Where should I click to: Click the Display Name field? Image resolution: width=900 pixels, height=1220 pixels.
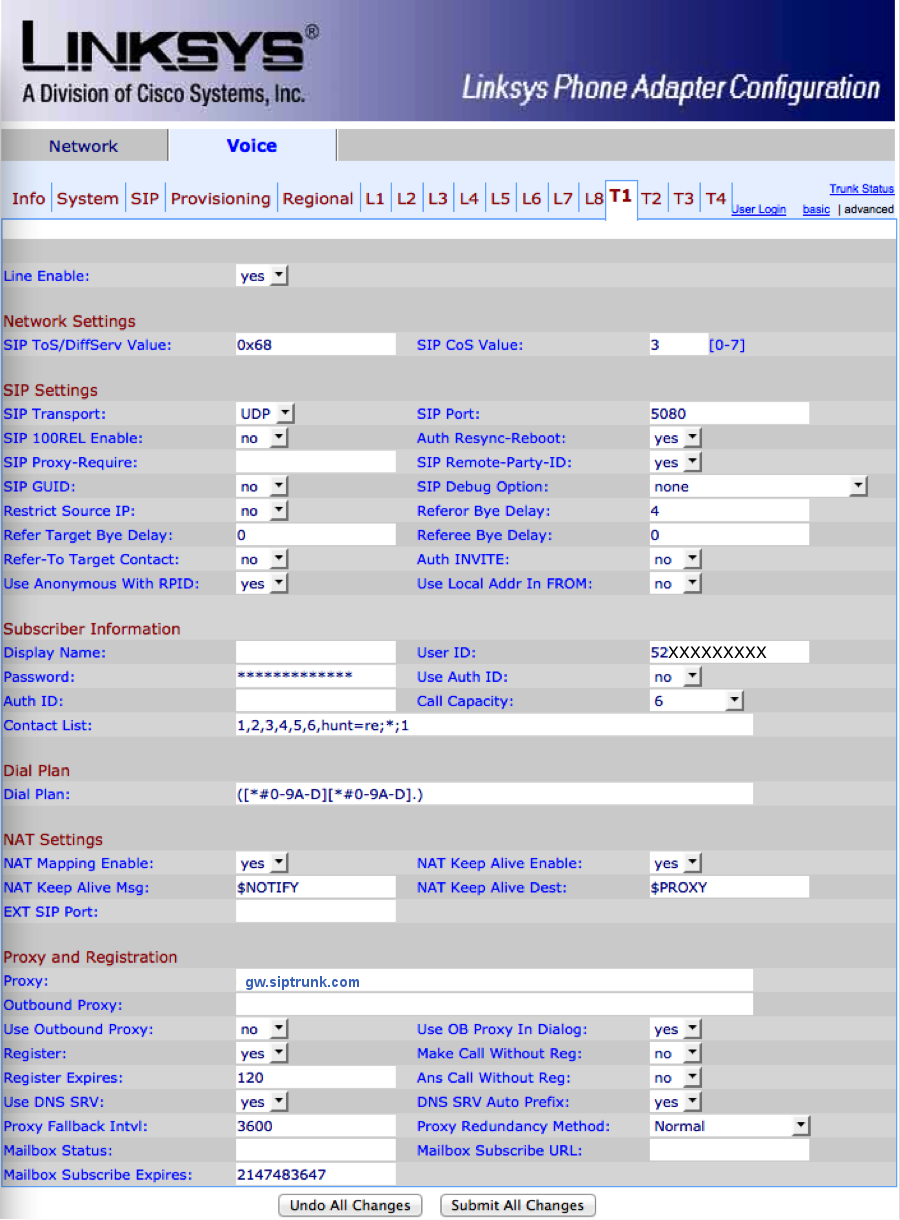coord(316,652)
